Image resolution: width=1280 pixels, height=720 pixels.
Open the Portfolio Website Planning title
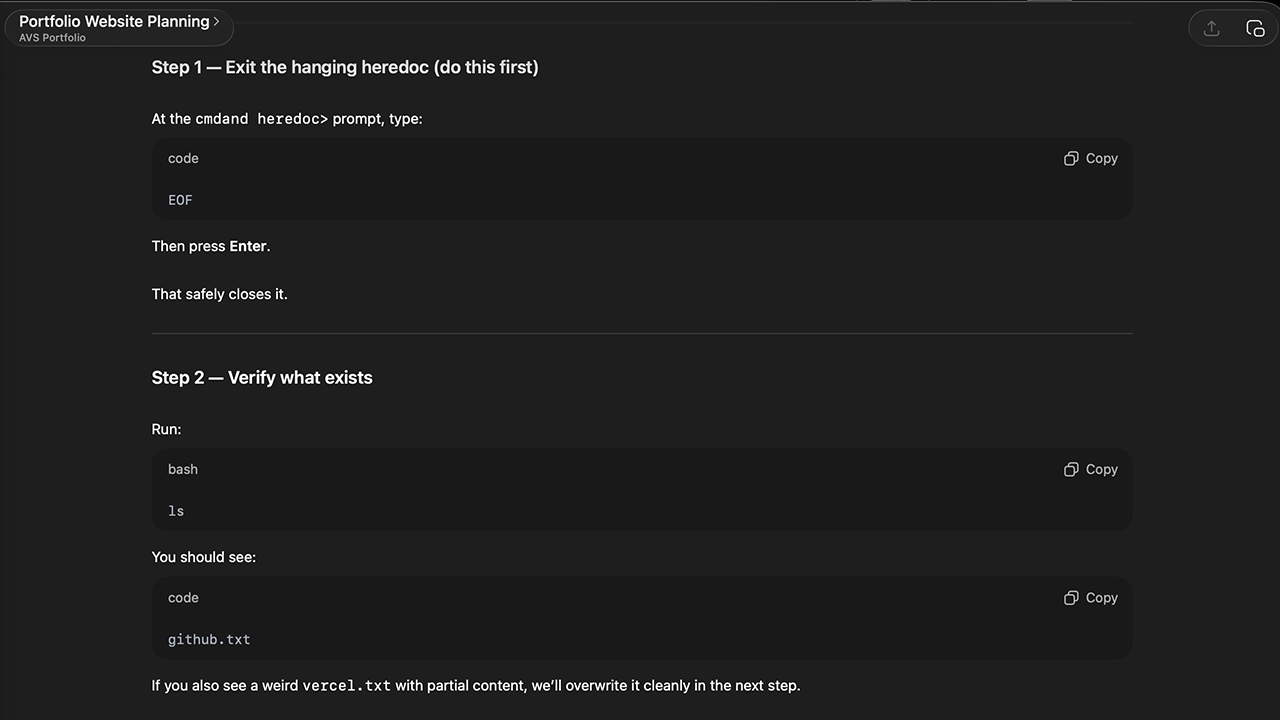tap(114, 21)
